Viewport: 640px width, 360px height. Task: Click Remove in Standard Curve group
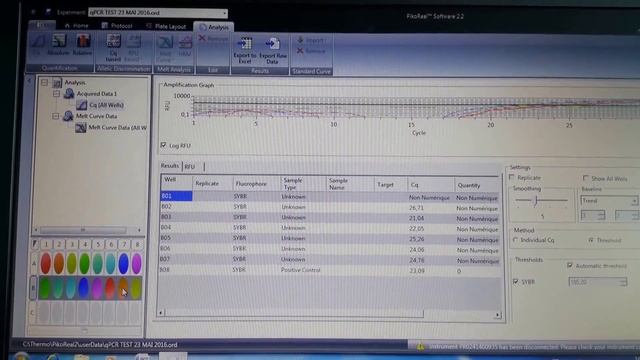pos(311,51)
